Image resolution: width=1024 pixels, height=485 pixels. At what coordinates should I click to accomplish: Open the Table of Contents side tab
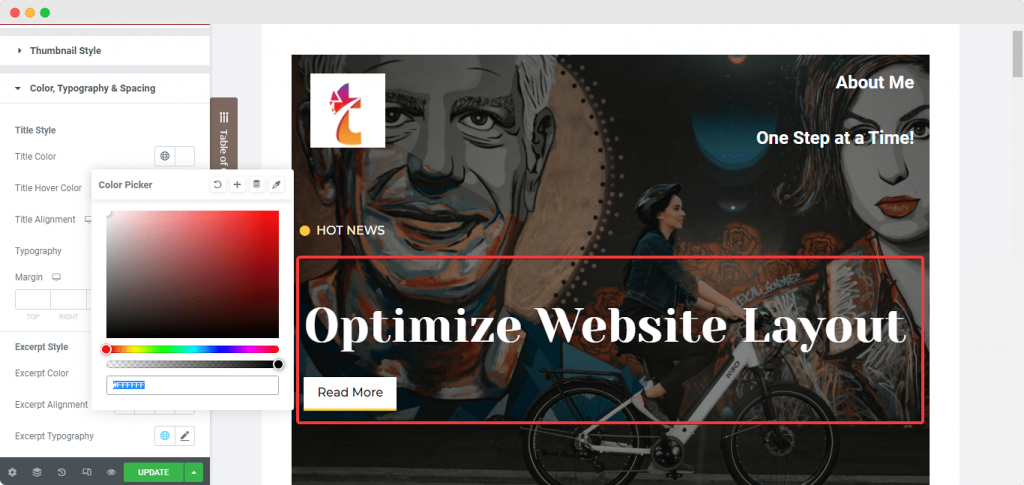tap(224, 138)
